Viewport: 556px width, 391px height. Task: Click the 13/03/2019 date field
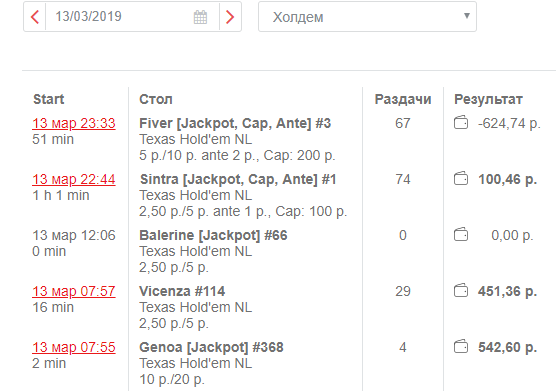pos(132,17)
